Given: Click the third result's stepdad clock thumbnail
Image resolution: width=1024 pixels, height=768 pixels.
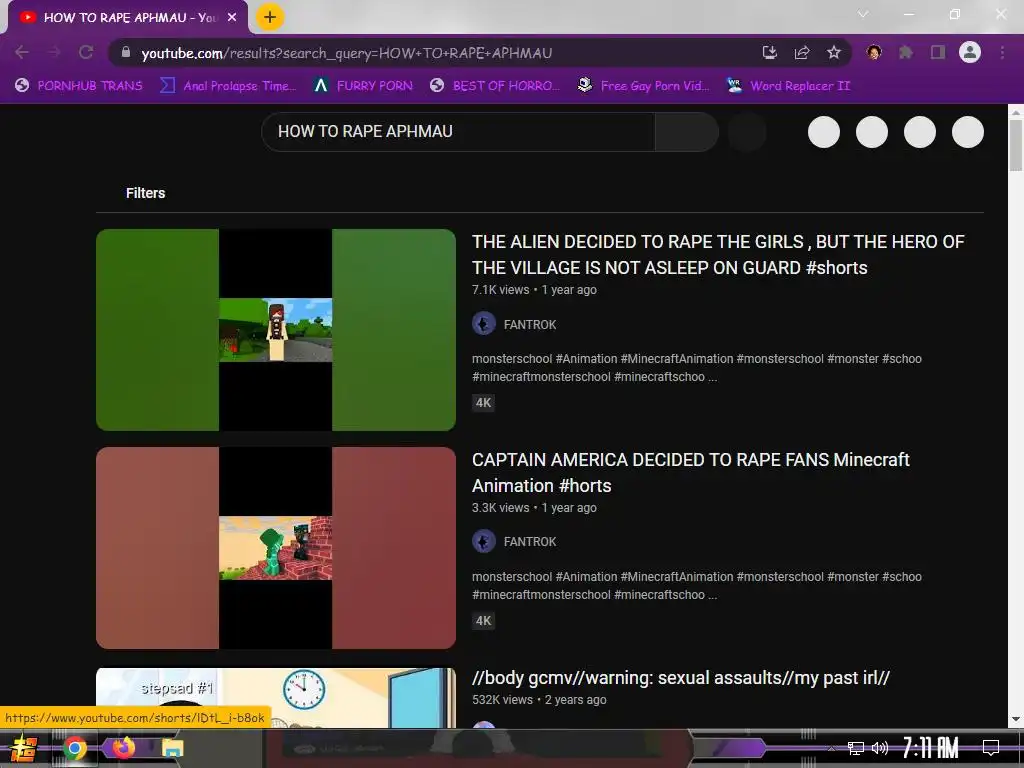Looking at the screenshot, I should (x=276, y=697).
